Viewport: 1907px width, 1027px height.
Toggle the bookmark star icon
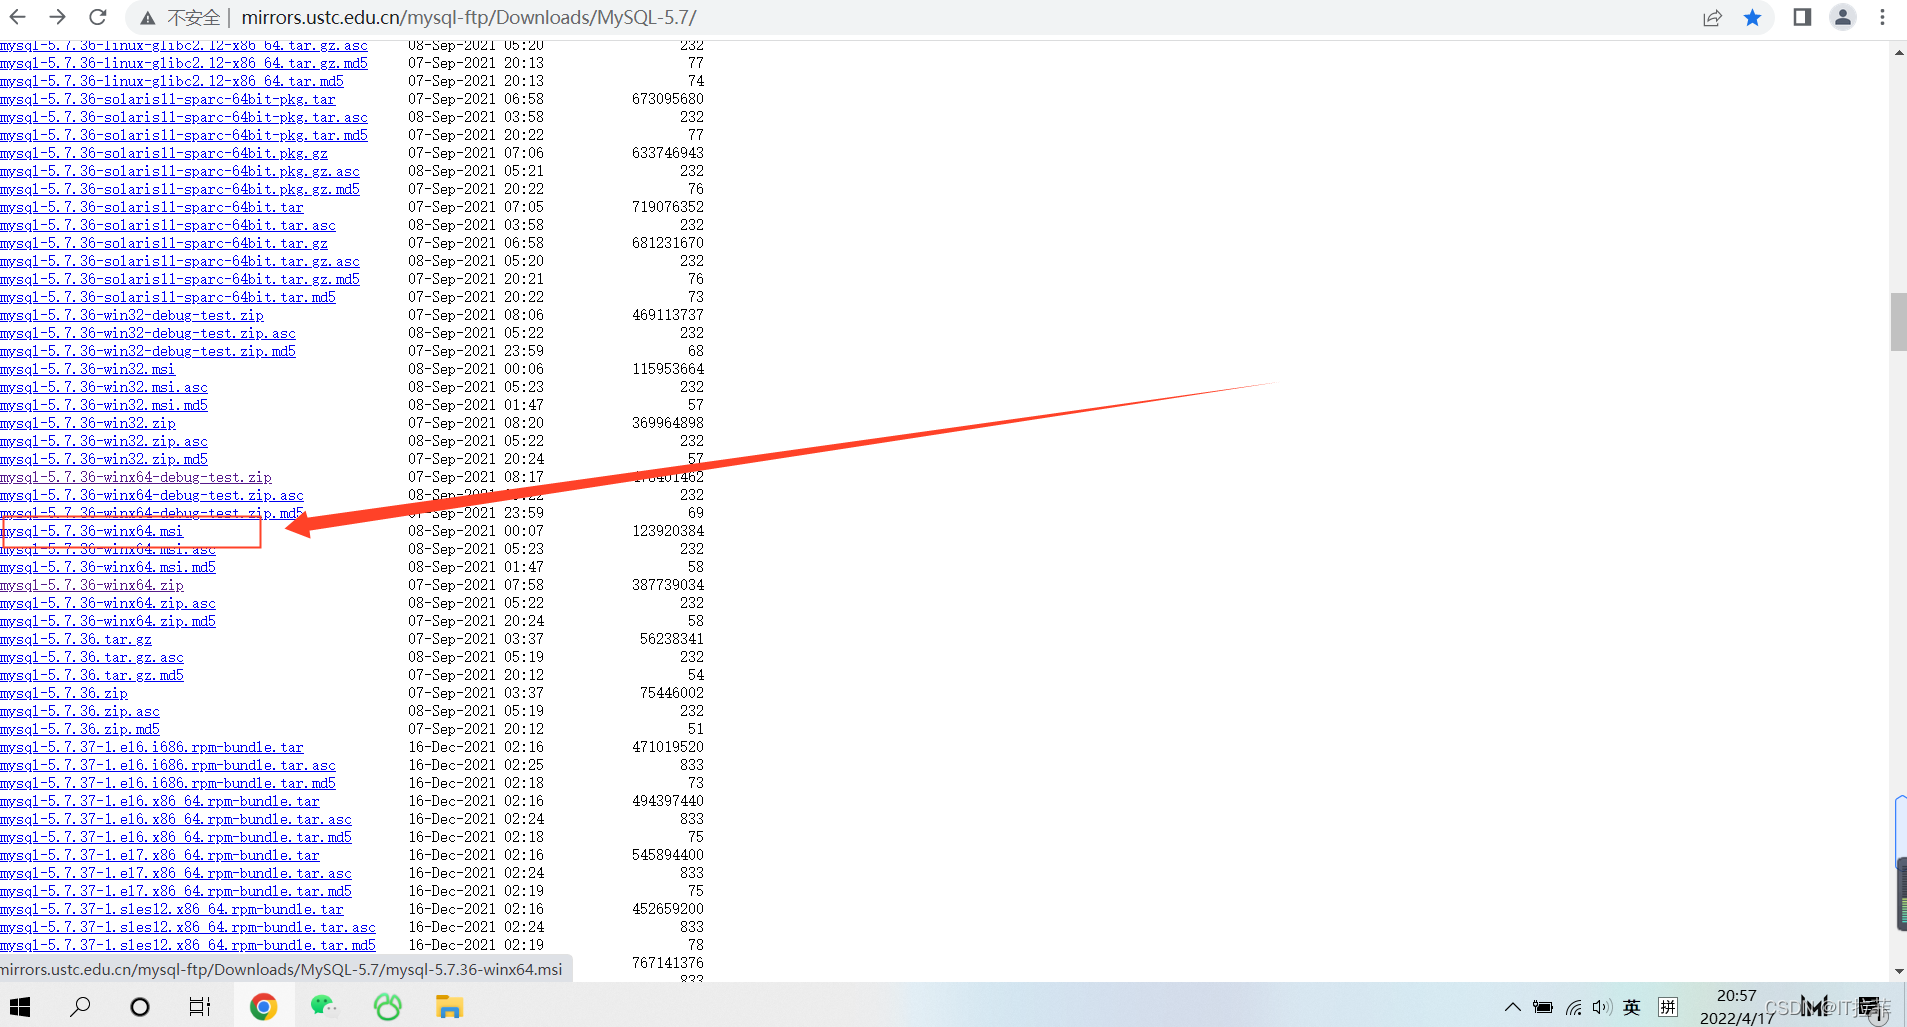coord(1752,18)
